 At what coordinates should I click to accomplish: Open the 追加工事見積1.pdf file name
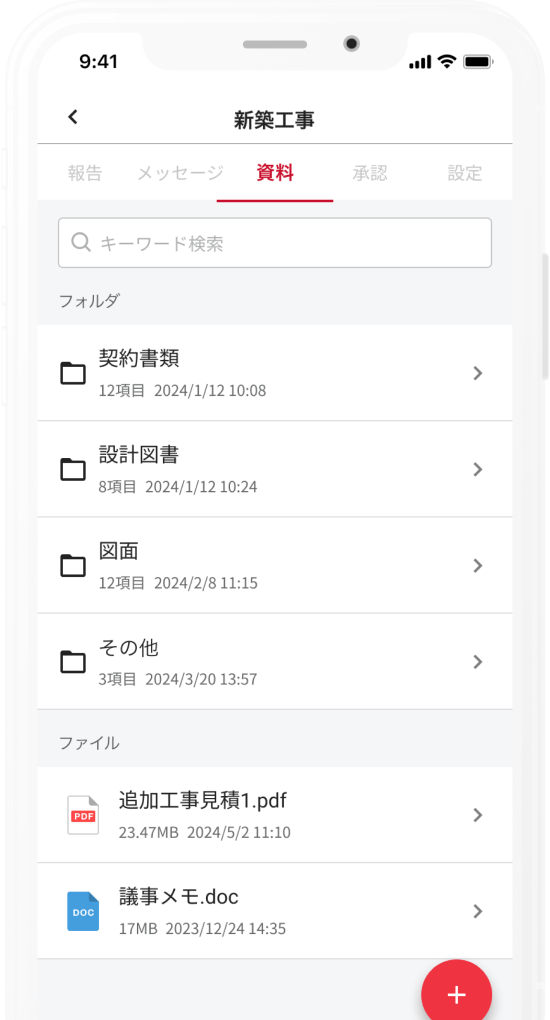(x=203, y=801)
